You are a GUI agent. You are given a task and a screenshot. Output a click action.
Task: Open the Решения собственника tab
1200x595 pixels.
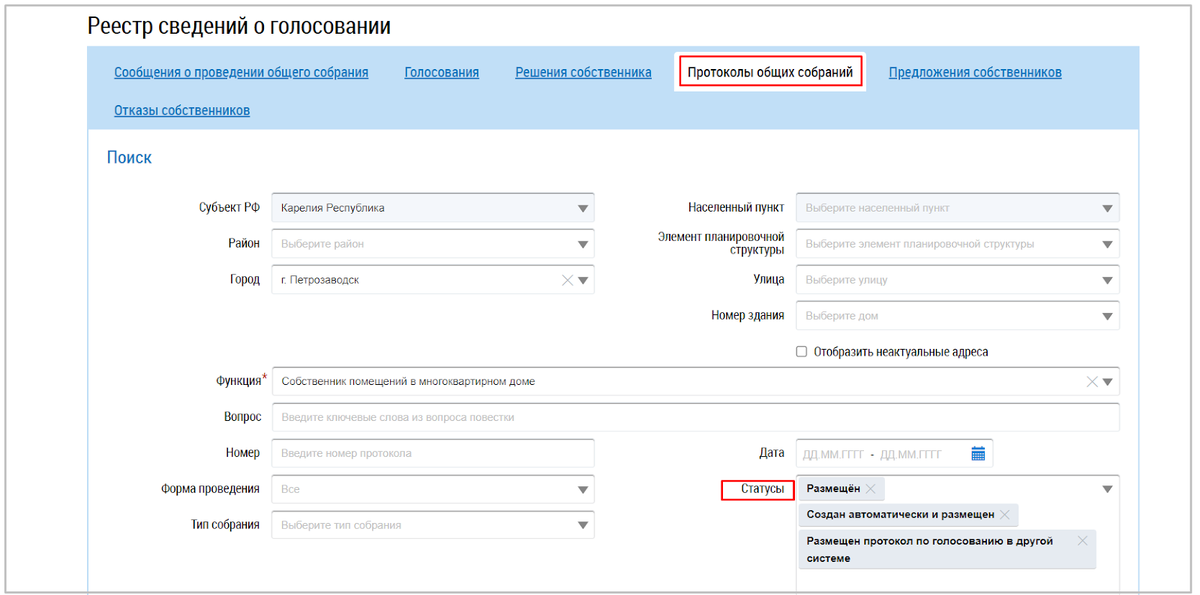point(583,73)
